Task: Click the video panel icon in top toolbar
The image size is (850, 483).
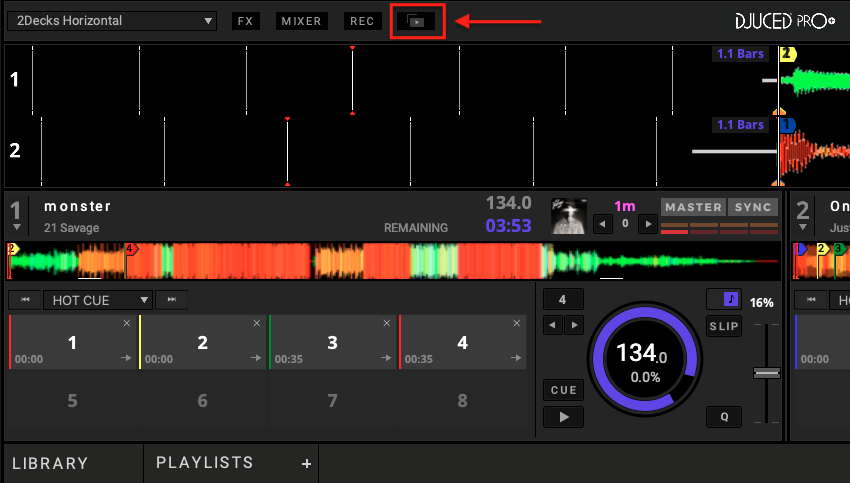Action: [415, 21]
